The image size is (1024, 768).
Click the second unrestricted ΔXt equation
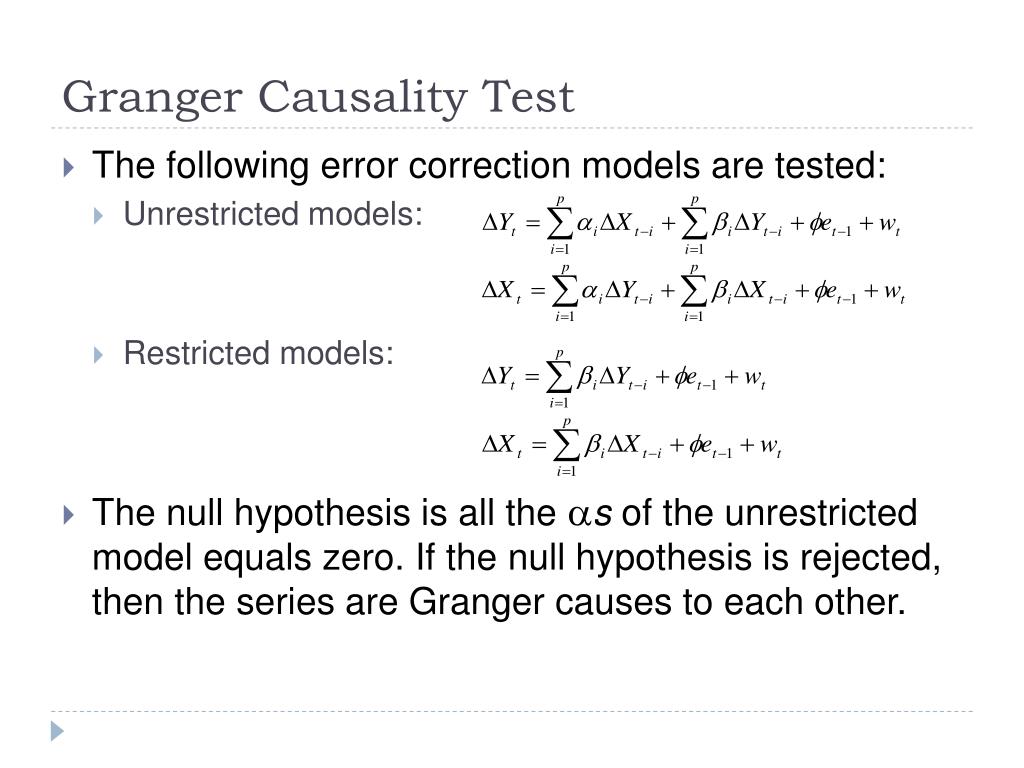693,292
